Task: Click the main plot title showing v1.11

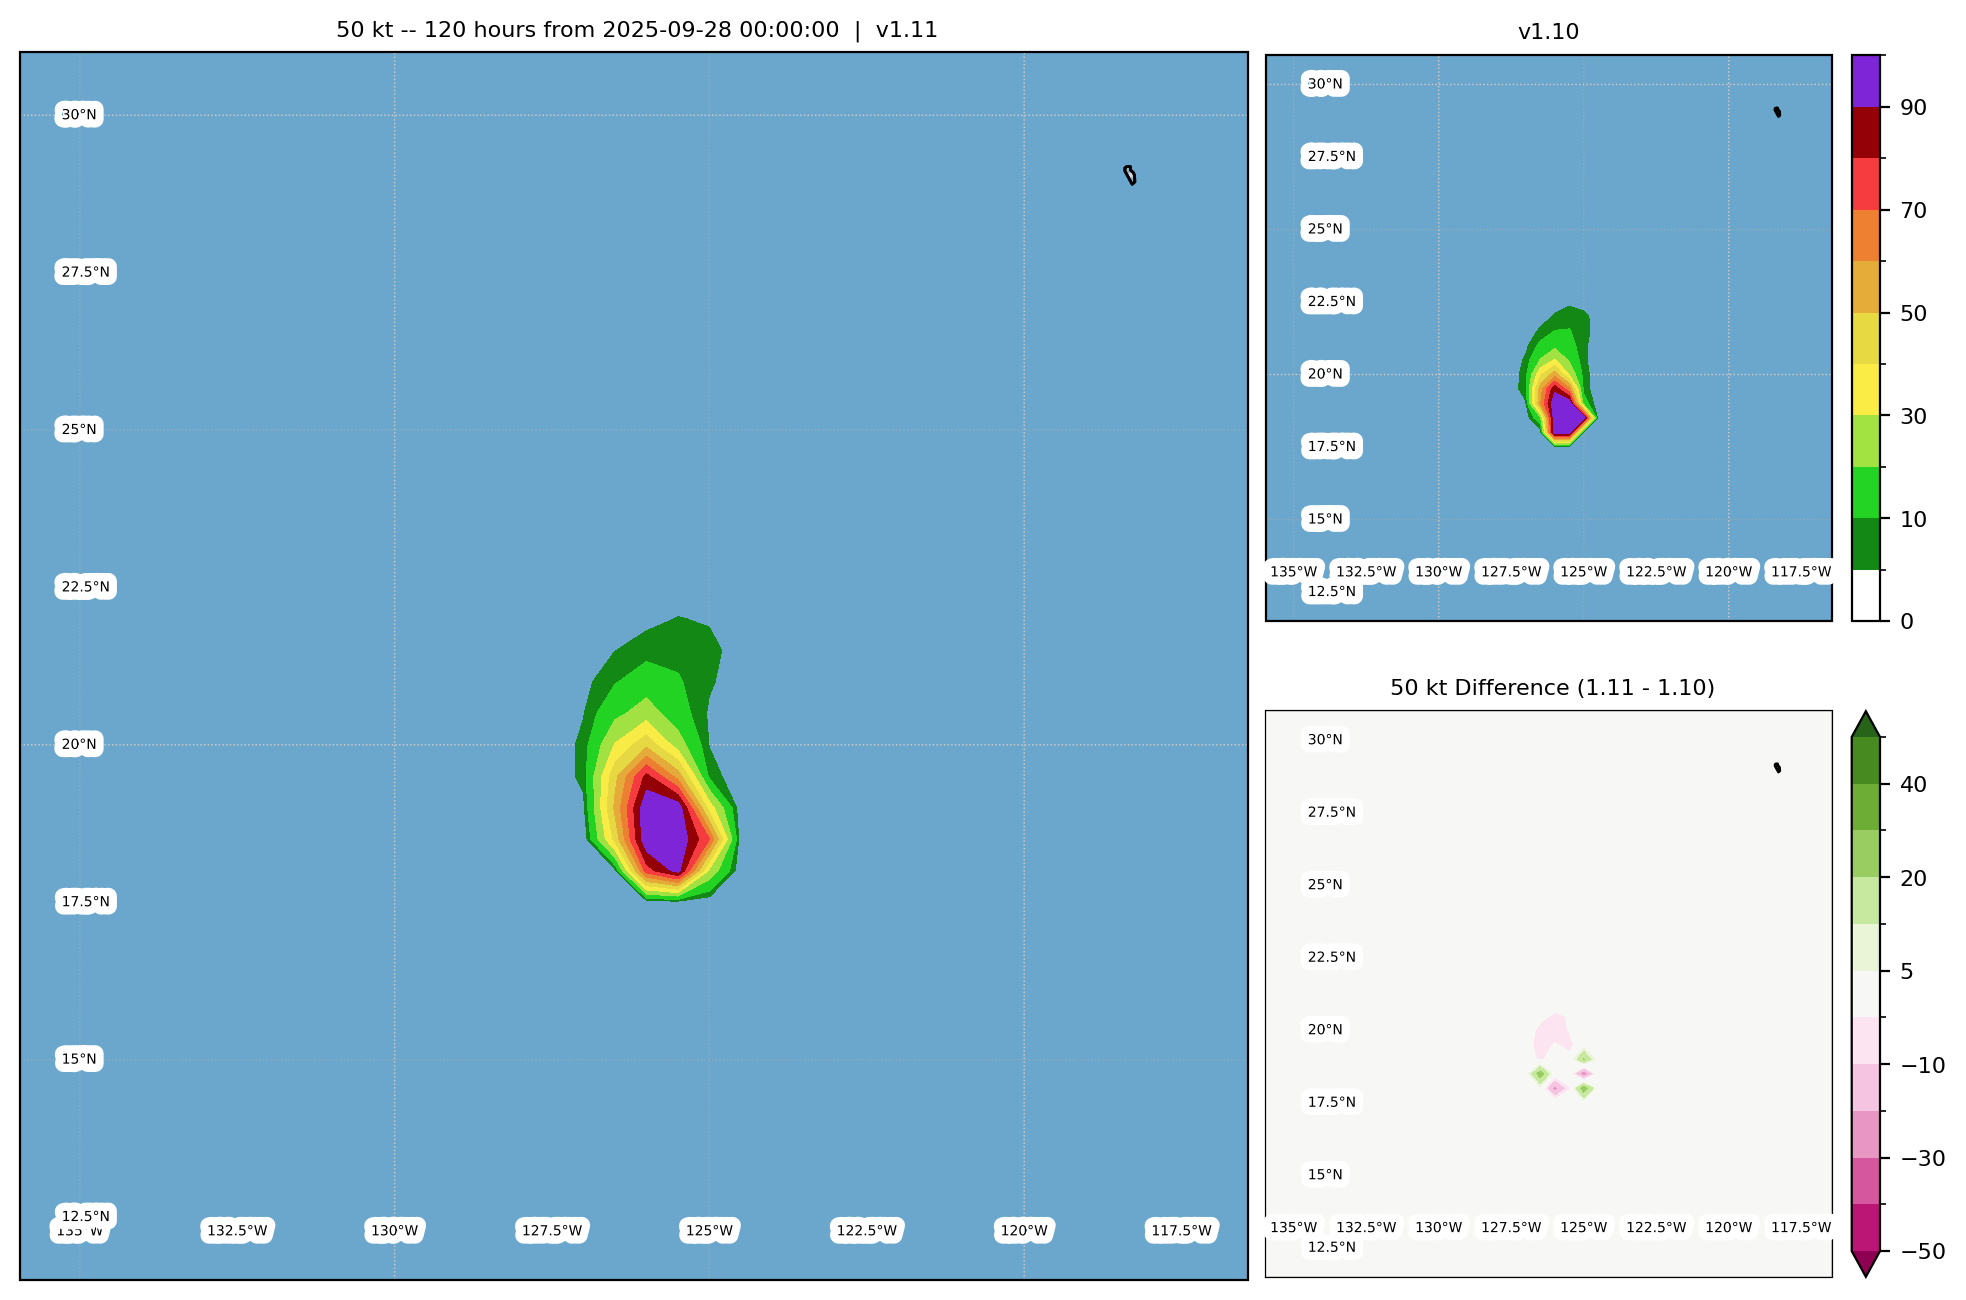Action: (x=636, y=30)
